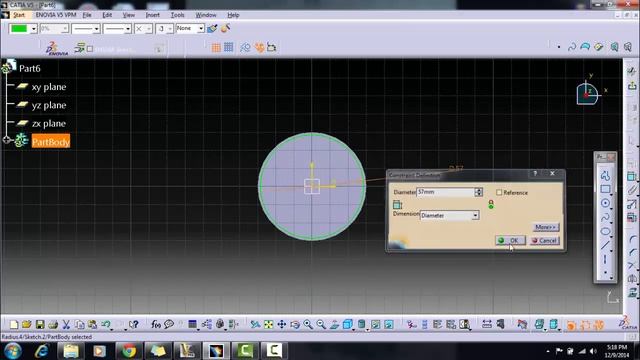Click the Pan arrows icon
The width and height of the screenshot is (640, 360).
[x=282, y=324]
